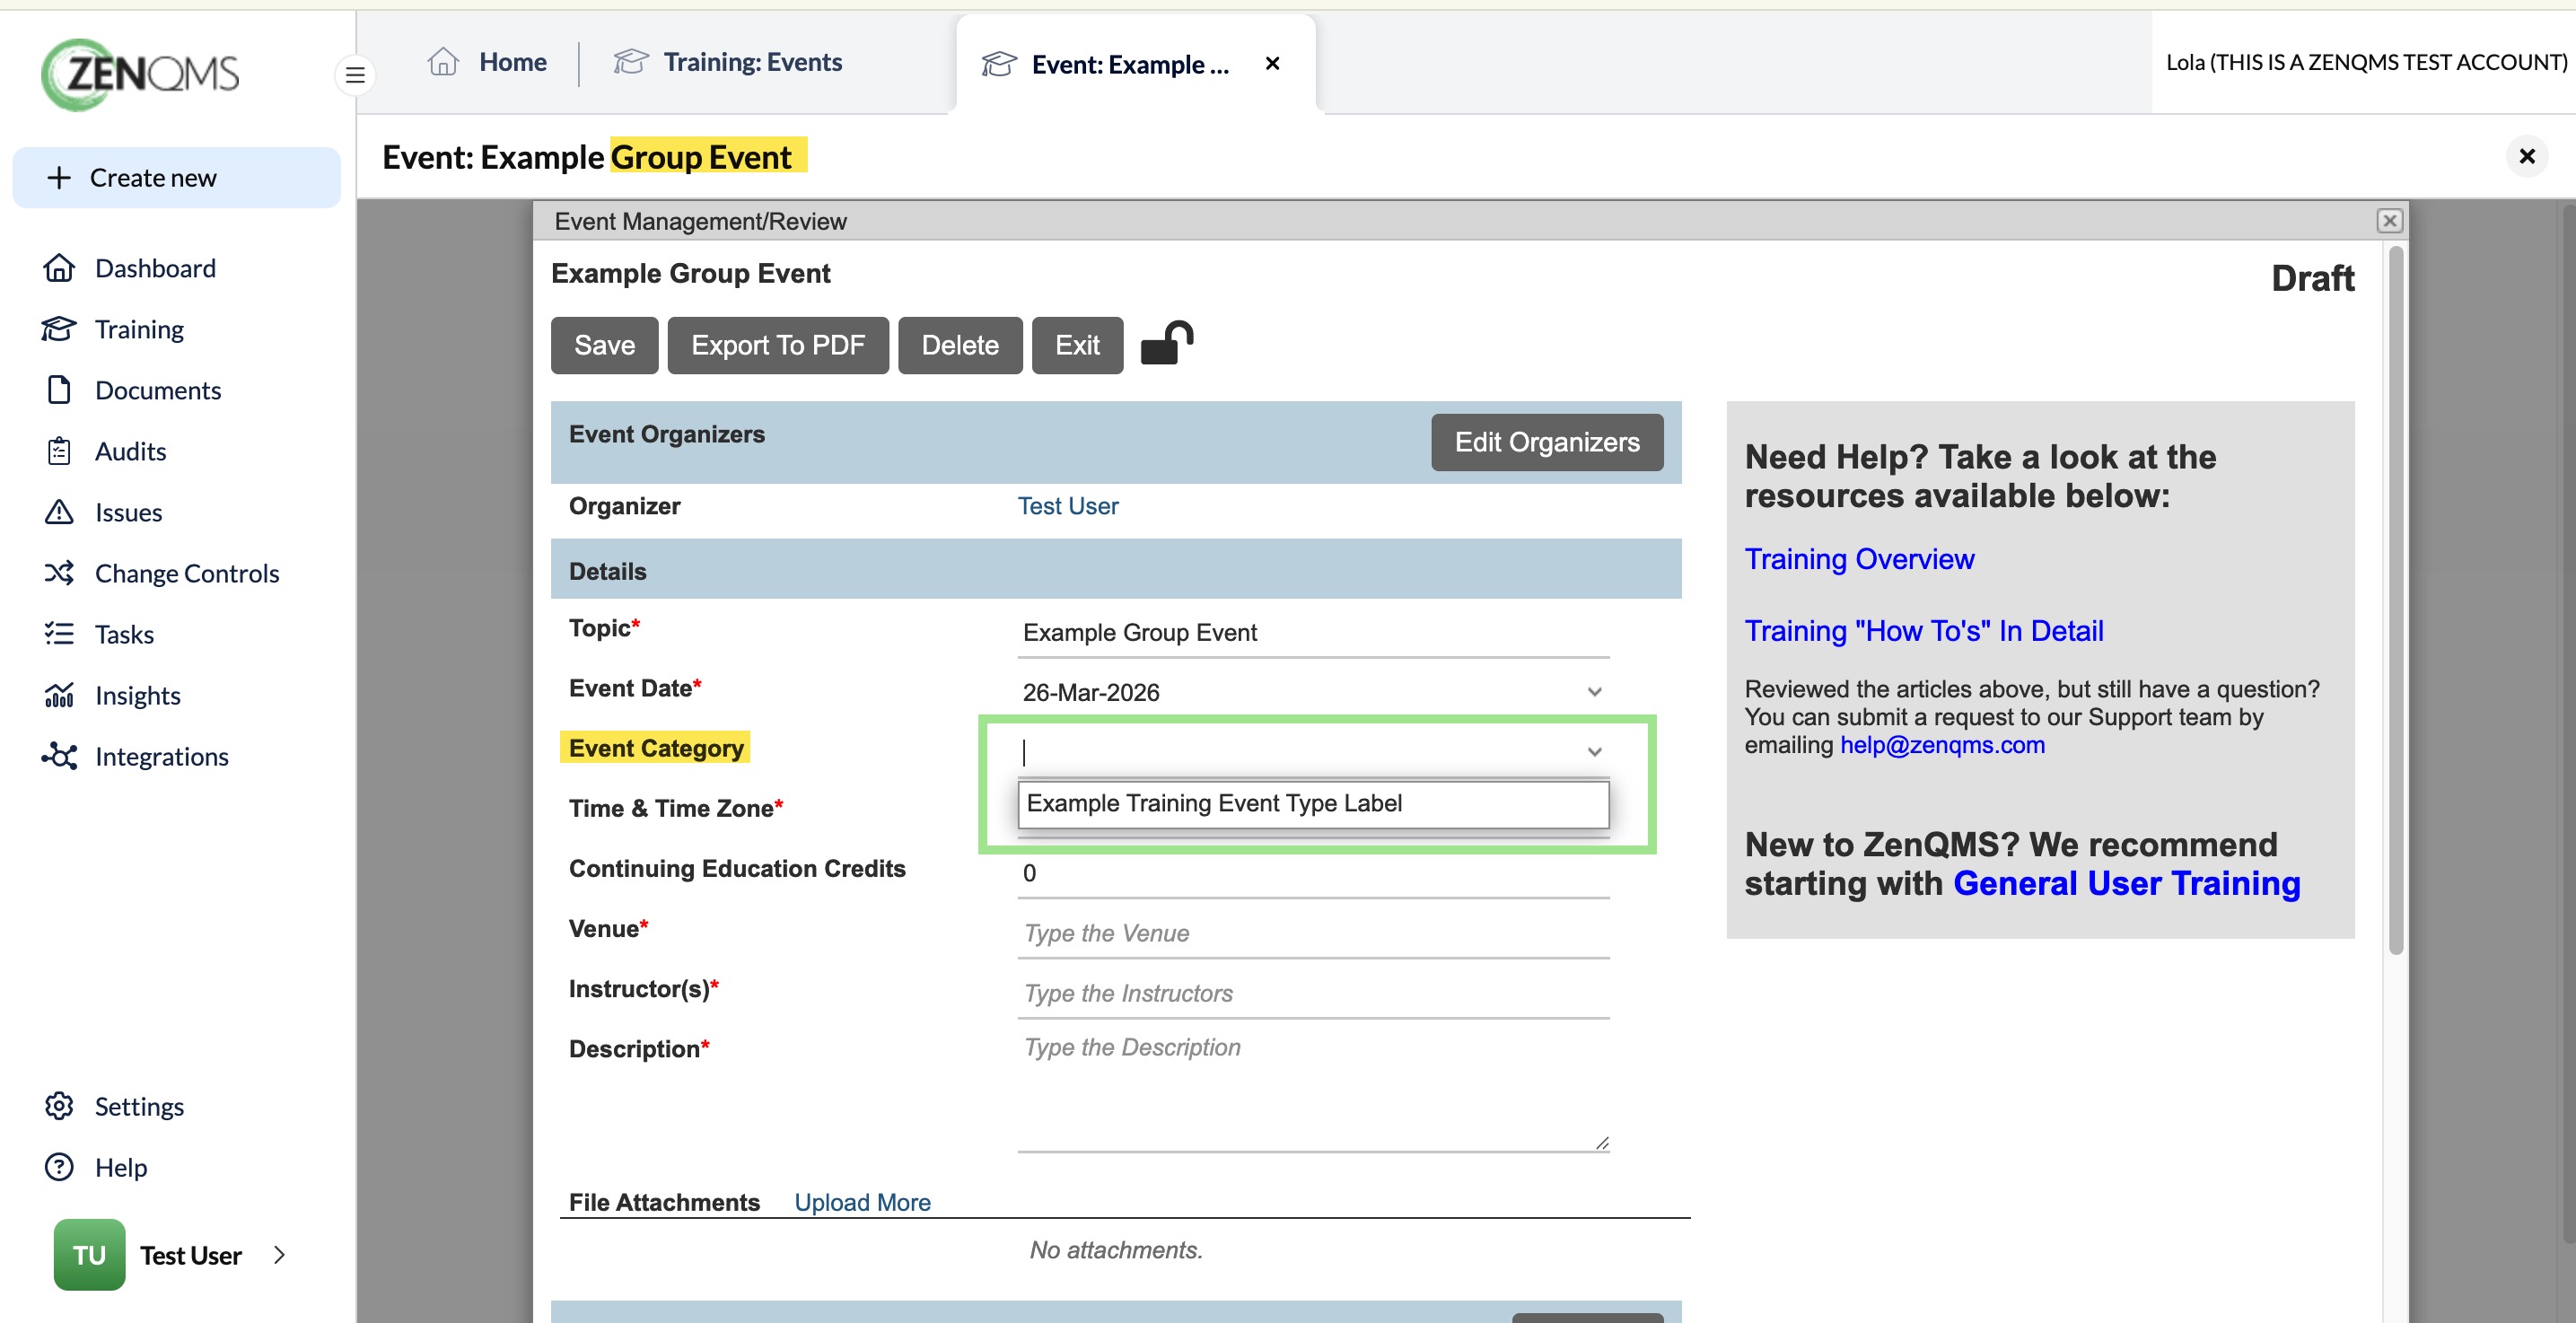This screenshot has height=1323, width=2576.
Task: Click the Event: Example tab cap icon
Action: click(x=999, y=64)
